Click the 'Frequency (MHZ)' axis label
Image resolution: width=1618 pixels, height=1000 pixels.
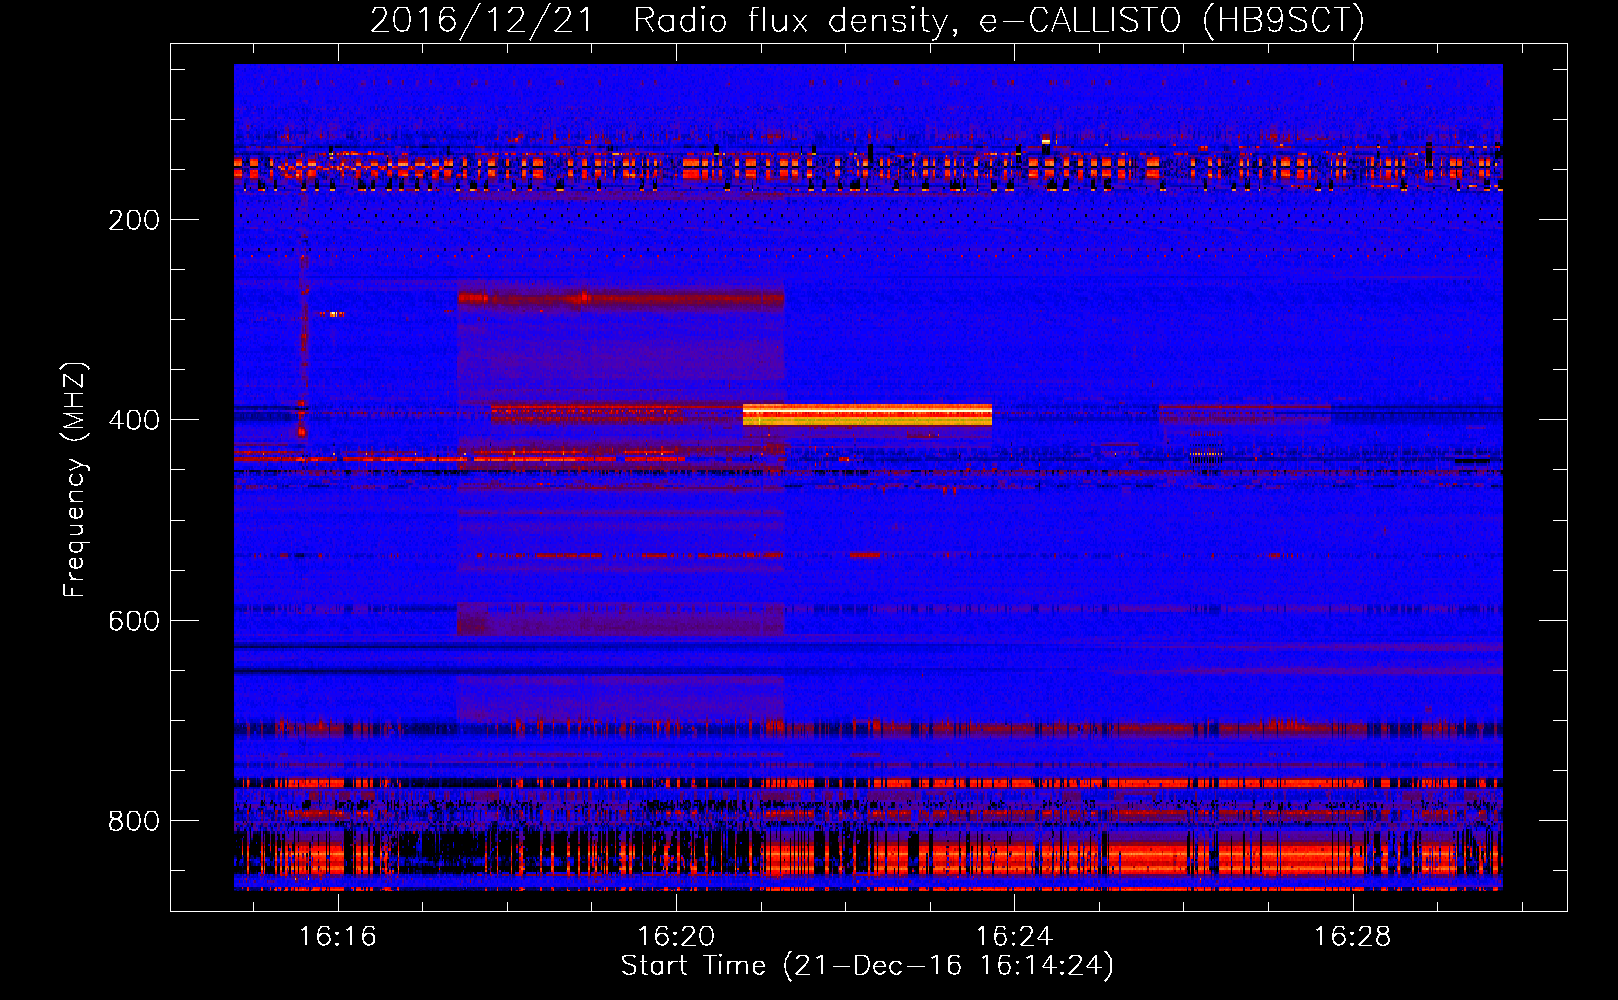75,480
